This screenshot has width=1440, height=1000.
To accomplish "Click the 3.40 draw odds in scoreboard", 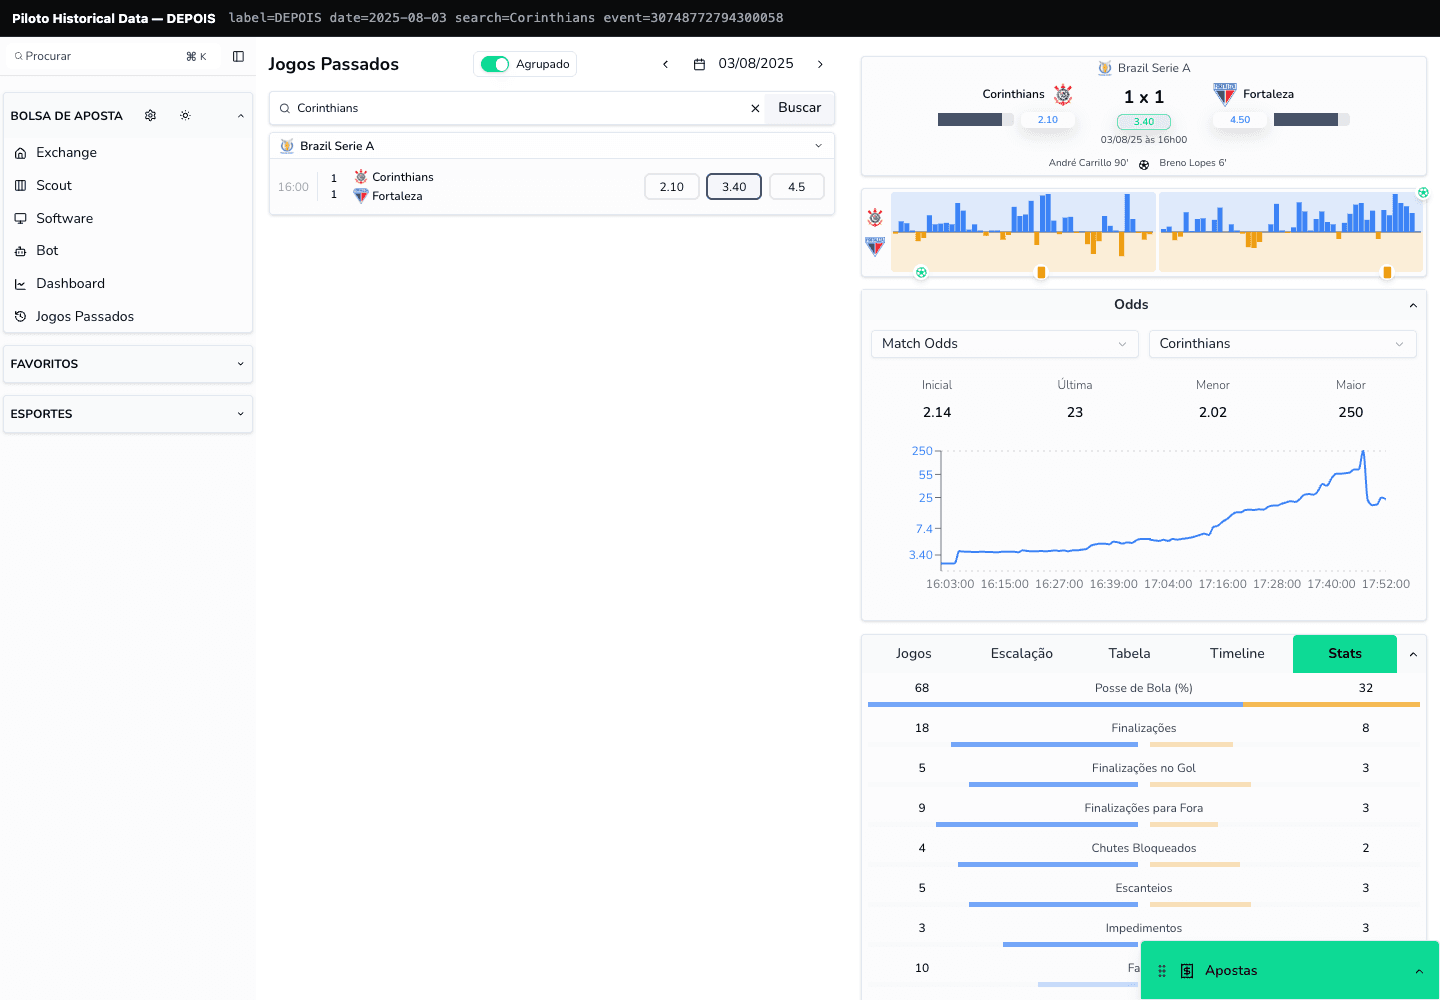I will 1144,122.
